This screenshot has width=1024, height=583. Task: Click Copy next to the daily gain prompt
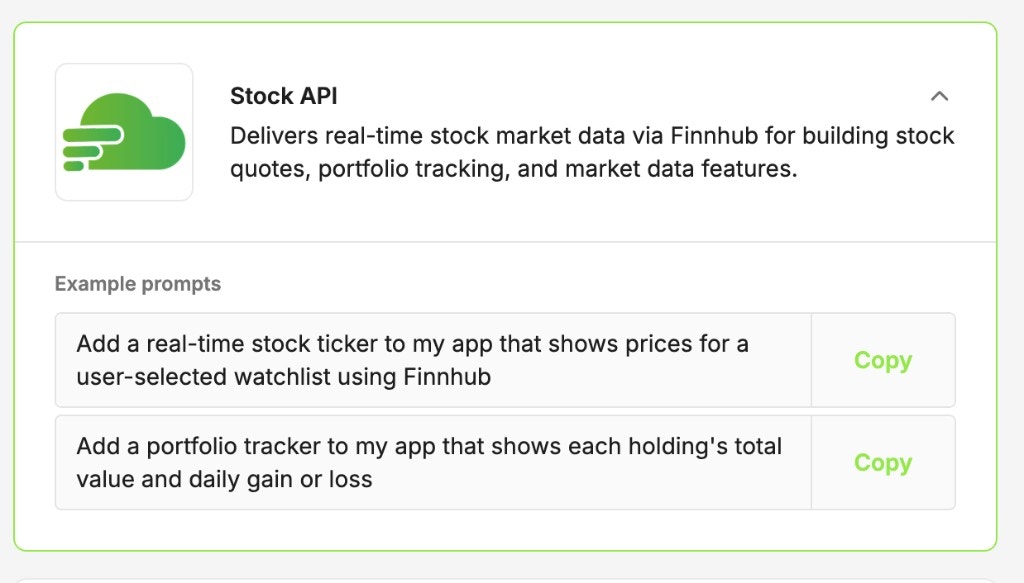click(x=881, y=463)
